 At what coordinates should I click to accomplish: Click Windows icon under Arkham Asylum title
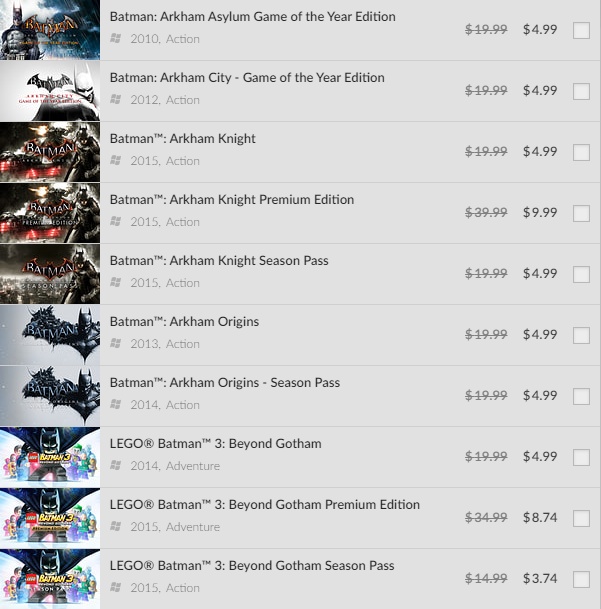coord(115,38)
